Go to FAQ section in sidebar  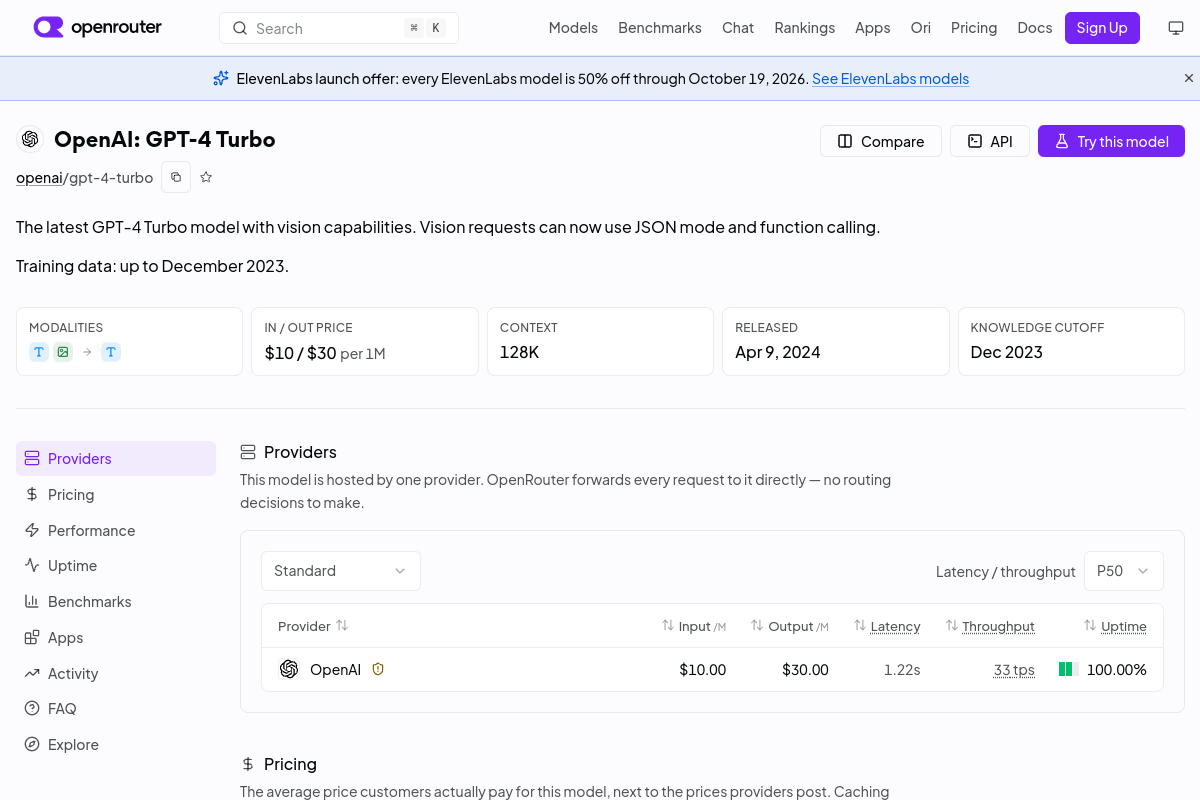(116, 709)
